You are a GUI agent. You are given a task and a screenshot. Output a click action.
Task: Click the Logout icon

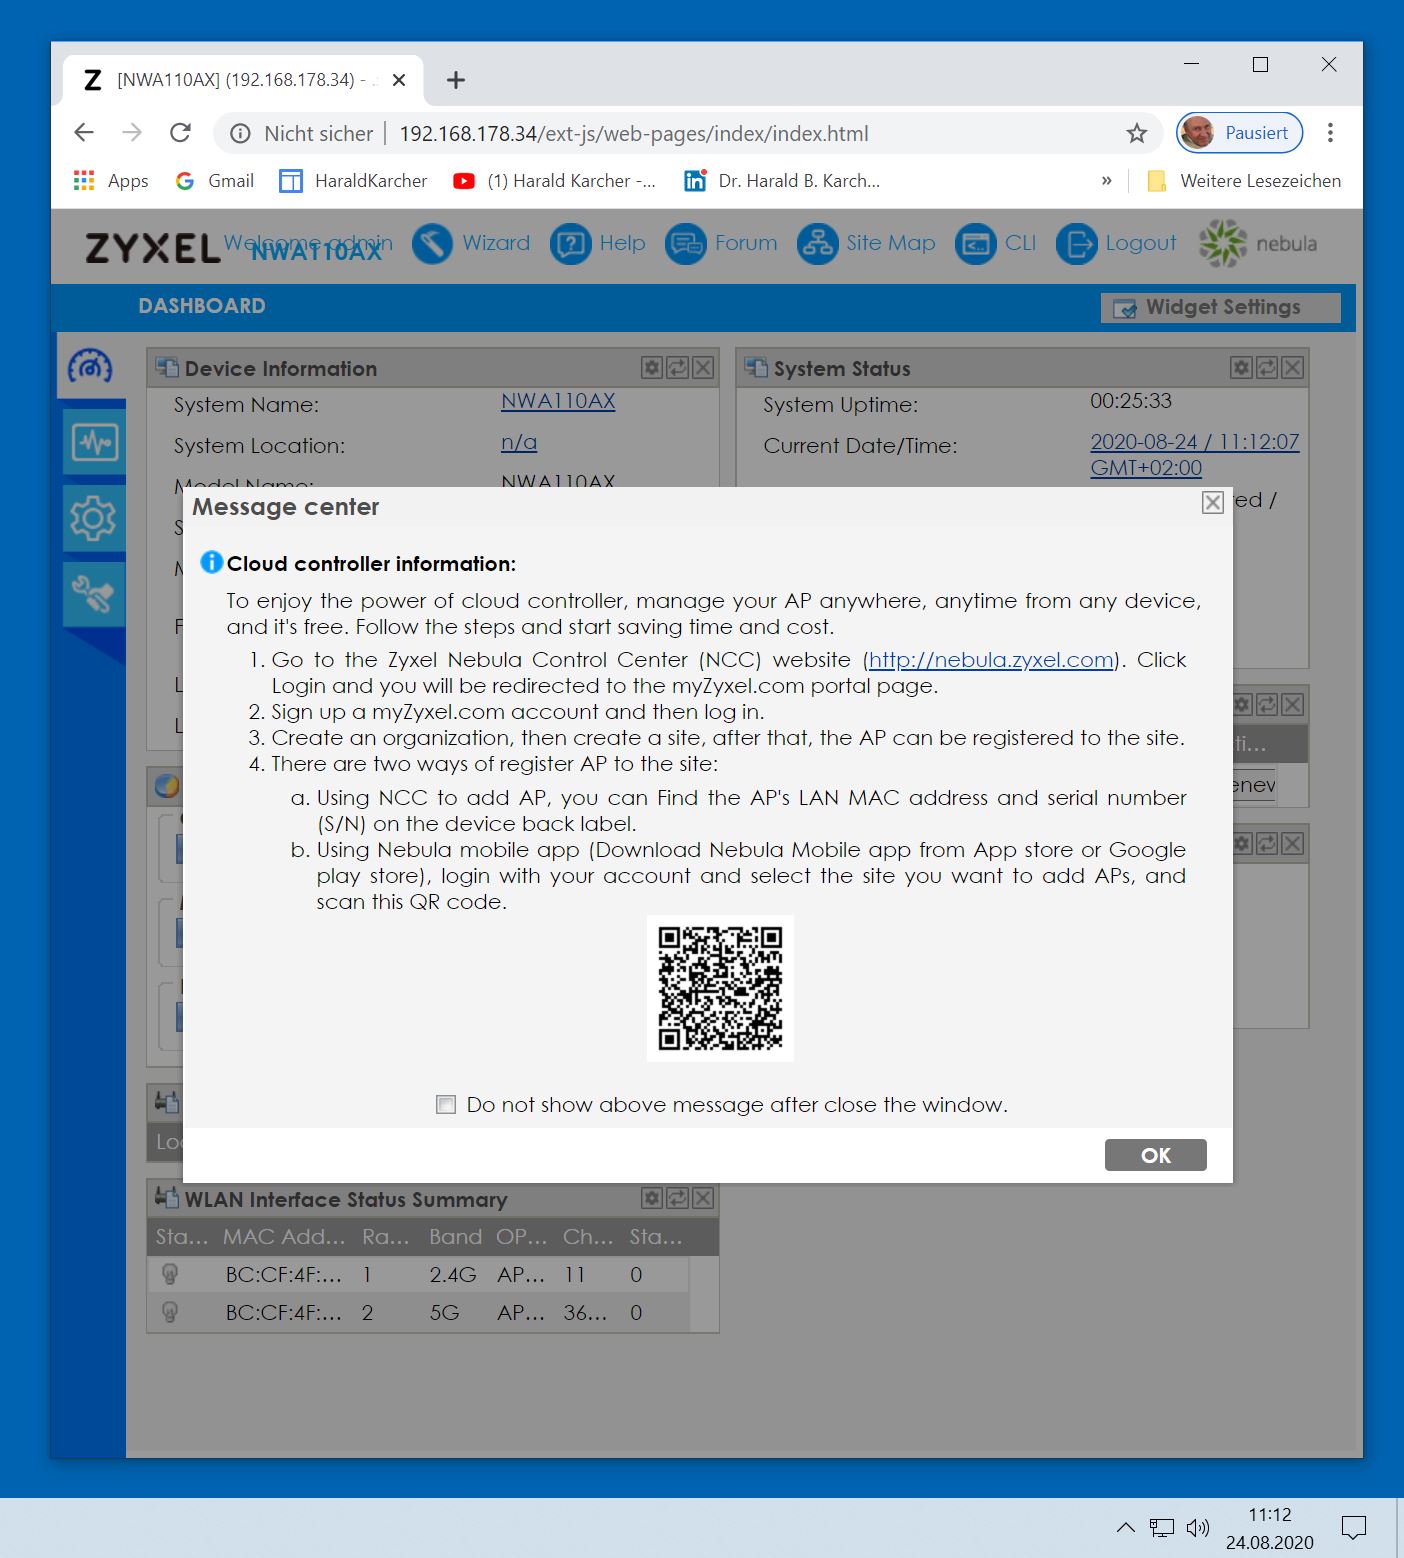[x=1076, y=243]
